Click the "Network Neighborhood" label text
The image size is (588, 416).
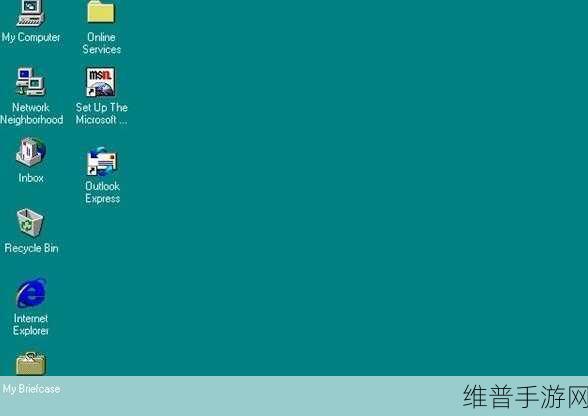click(32, 113)
